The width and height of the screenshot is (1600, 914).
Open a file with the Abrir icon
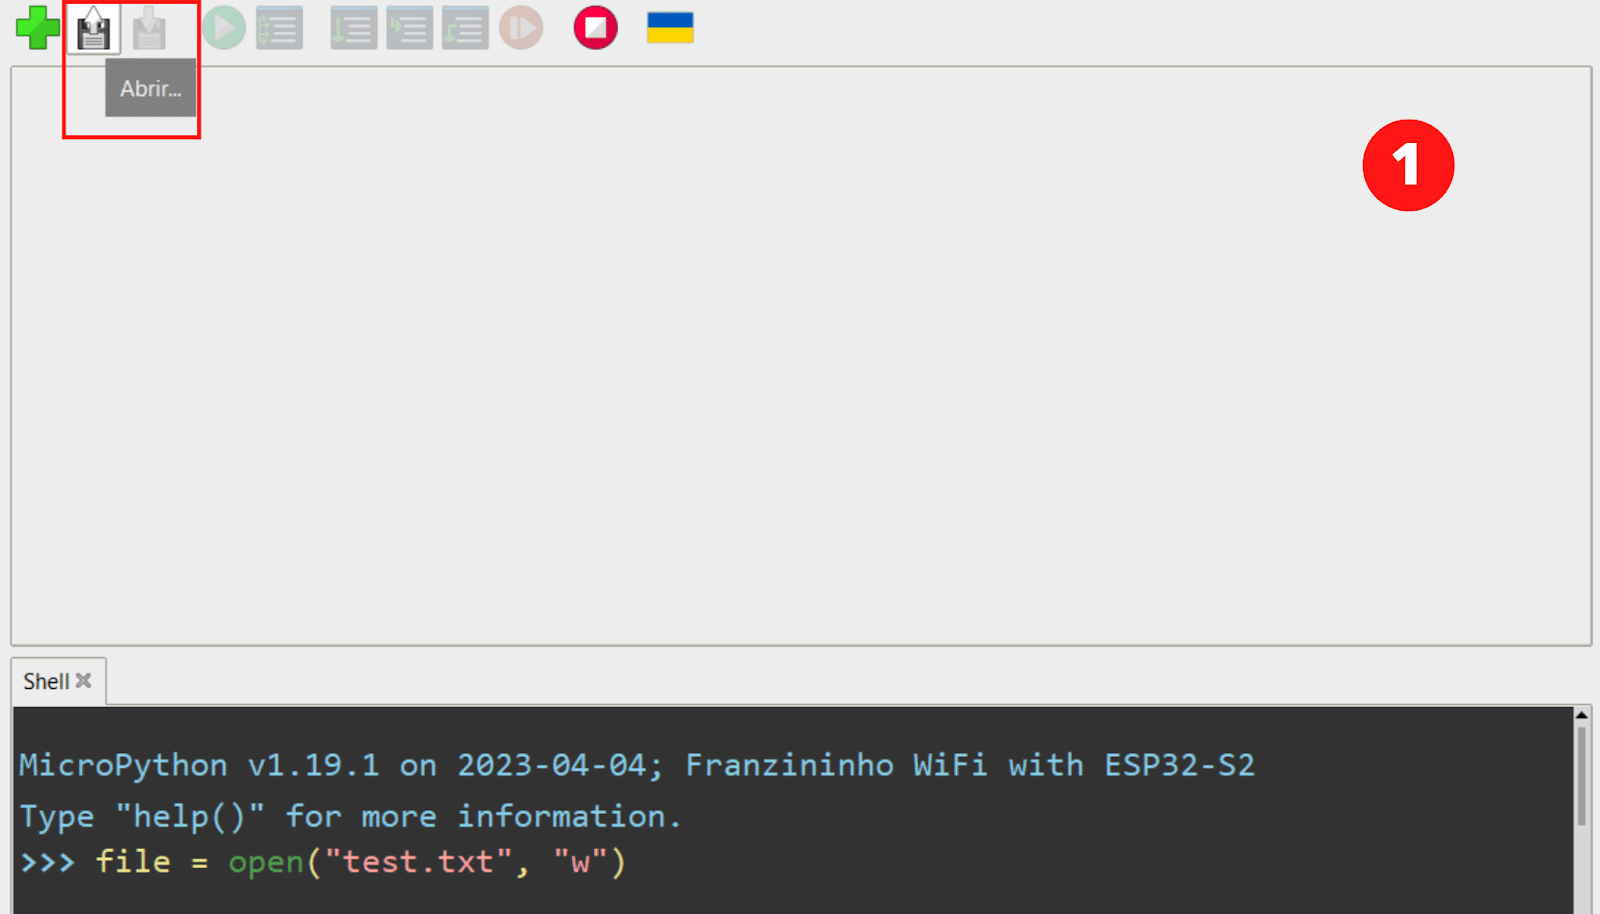(94, 29)
